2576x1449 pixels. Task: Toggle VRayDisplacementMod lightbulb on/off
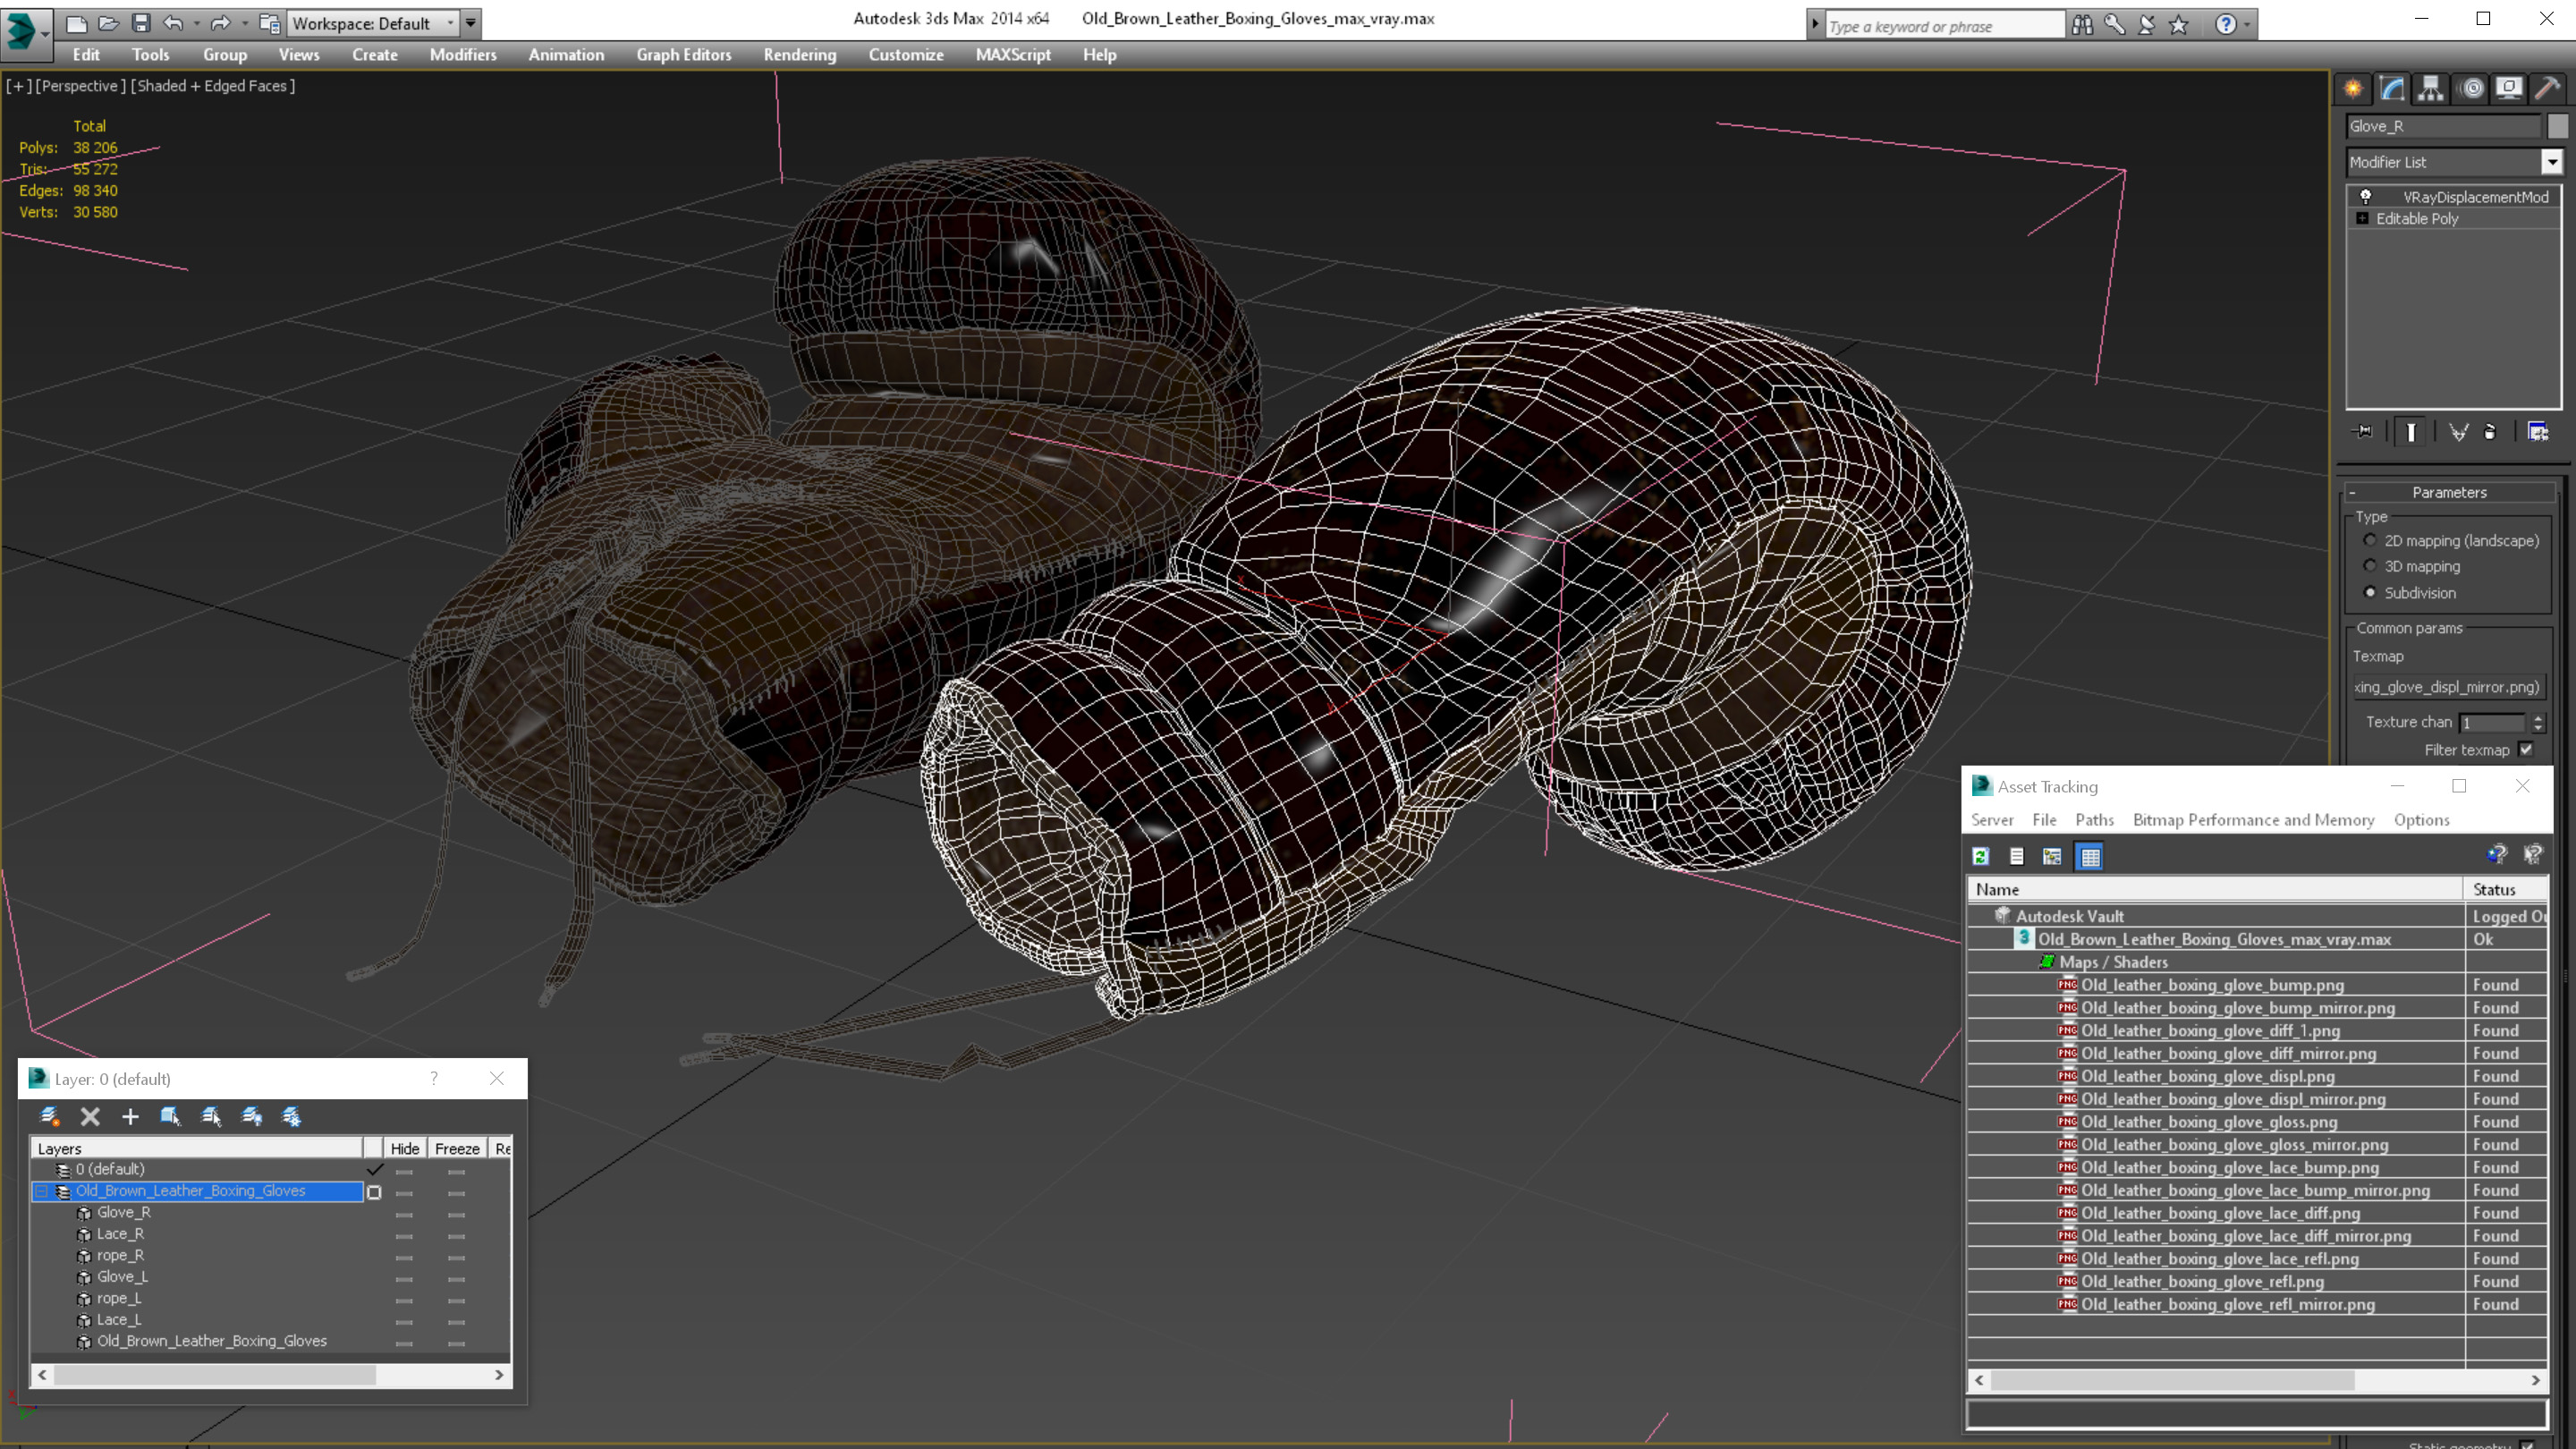2365,196
